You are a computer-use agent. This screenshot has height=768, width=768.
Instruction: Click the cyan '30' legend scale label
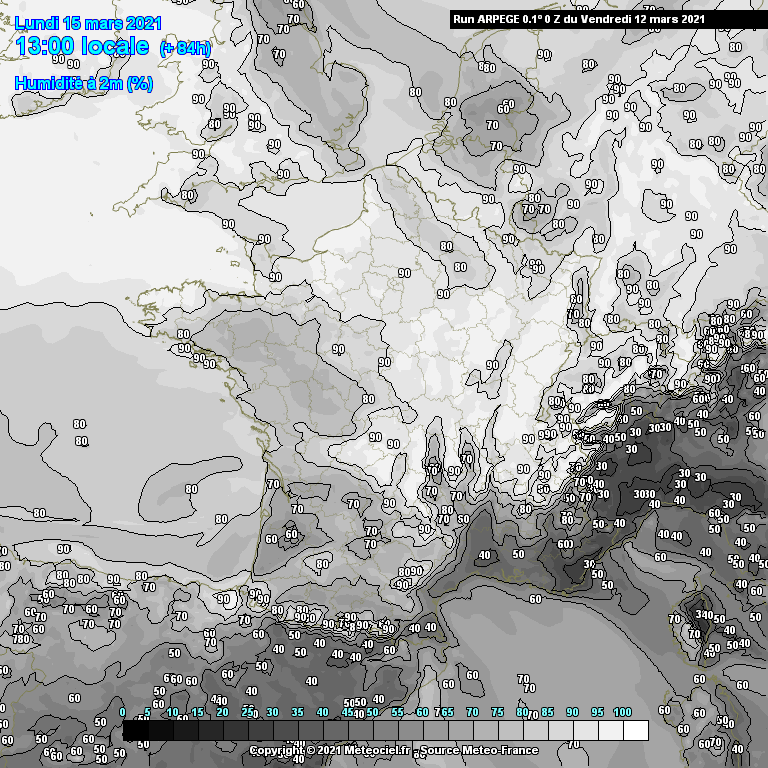click(272, 712)
